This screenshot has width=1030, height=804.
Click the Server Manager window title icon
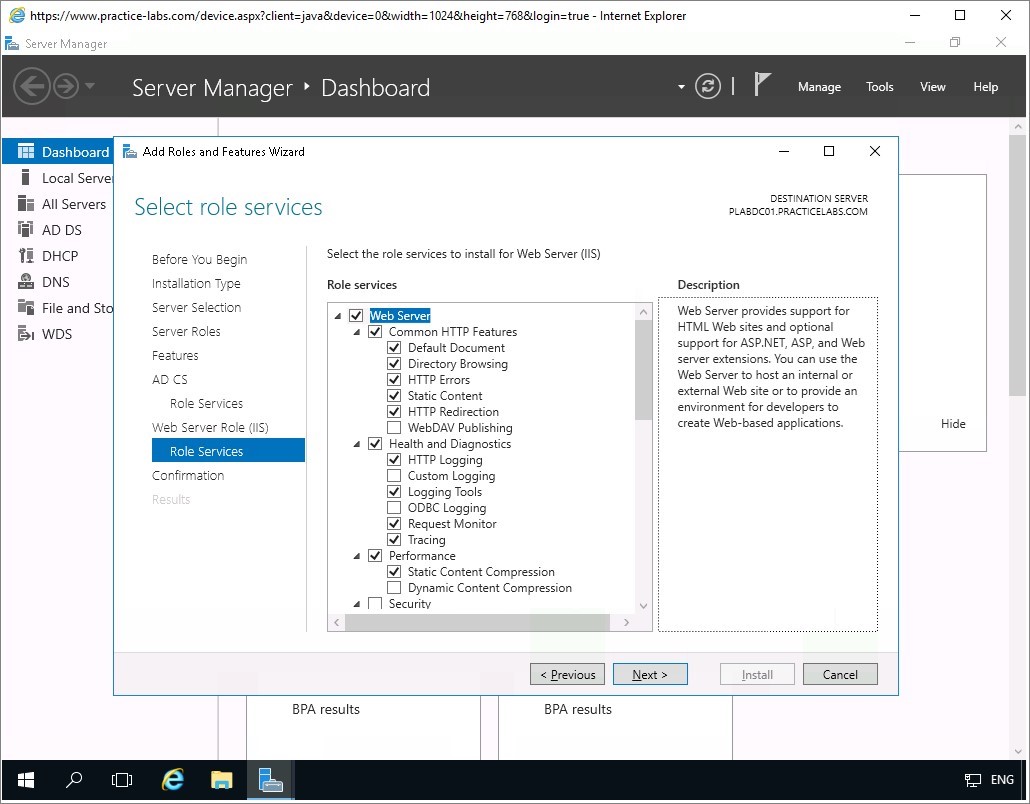click(x=12, y=44)
